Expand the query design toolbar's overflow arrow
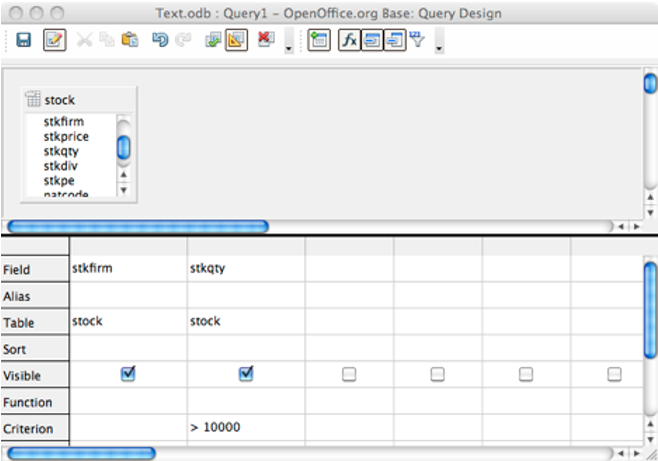This screenshot has width=658, height=461. pyautogui.click(x=438, y=46)
